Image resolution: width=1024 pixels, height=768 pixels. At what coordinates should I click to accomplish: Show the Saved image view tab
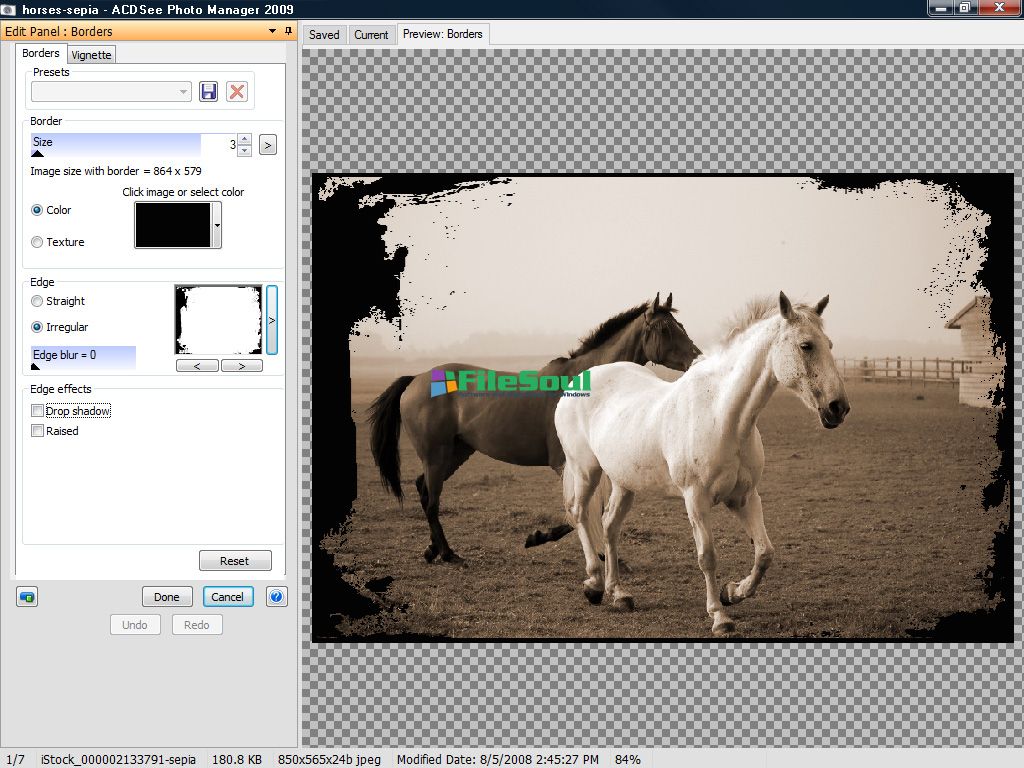[324, 34]
